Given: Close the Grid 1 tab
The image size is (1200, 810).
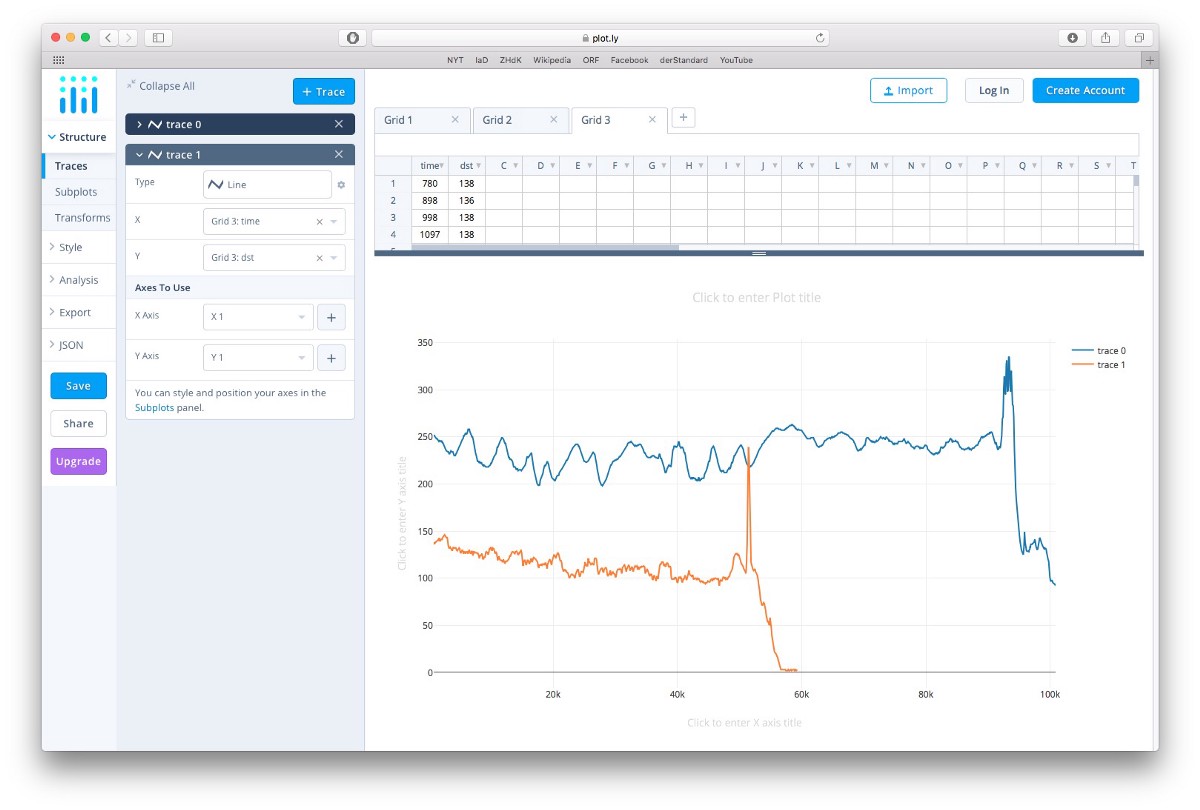Looking at the screenshot, I should click(455, 120).
